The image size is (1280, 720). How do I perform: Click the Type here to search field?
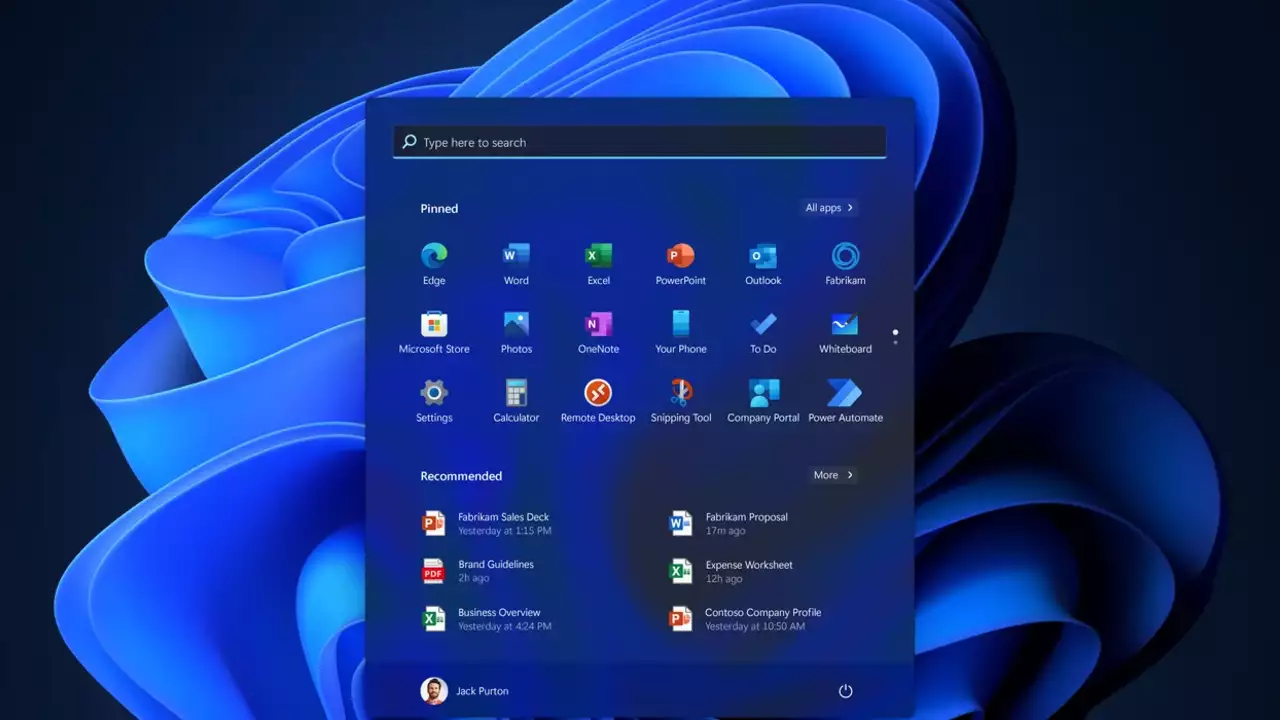640,142
